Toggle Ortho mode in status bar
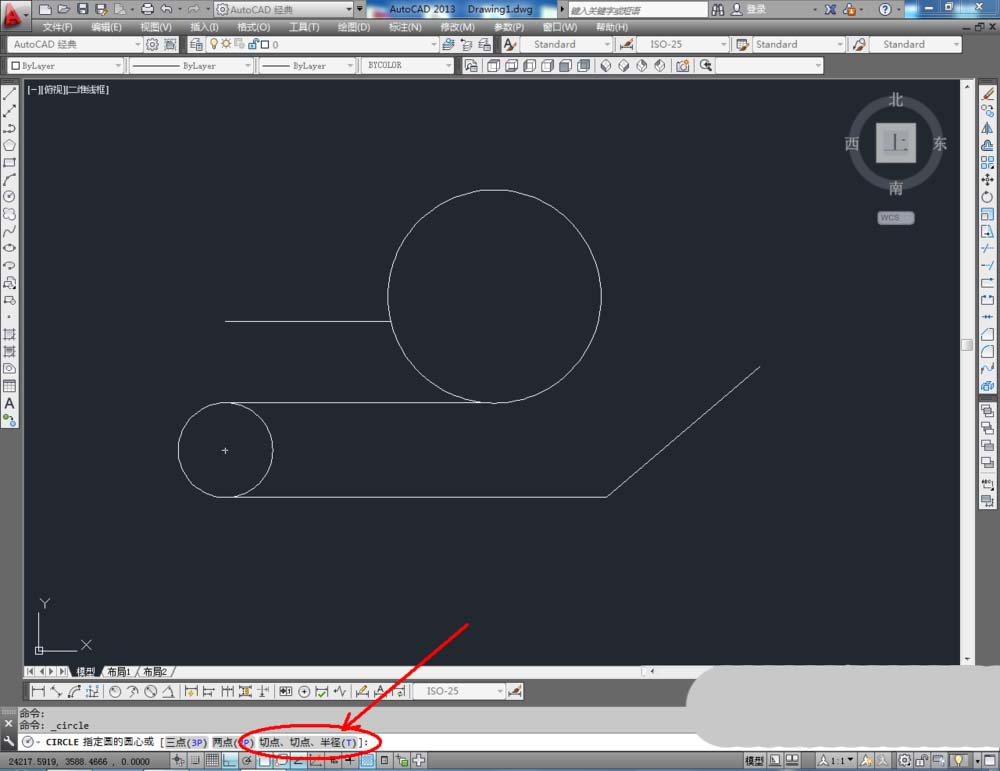 pyautogui.click(x=230, y=760)
